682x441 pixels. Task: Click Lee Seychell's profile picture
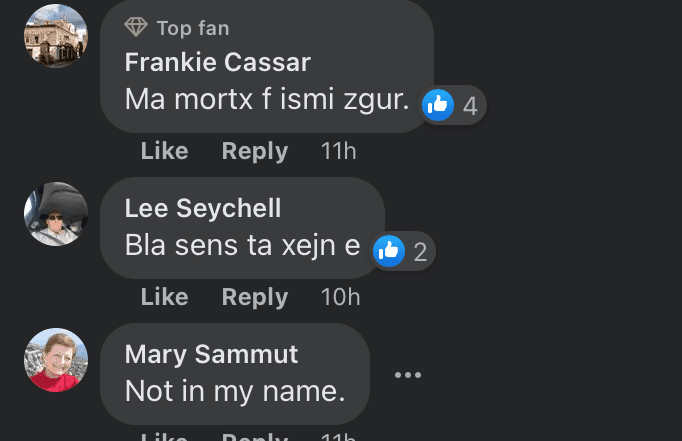click(x=56, y=214)
